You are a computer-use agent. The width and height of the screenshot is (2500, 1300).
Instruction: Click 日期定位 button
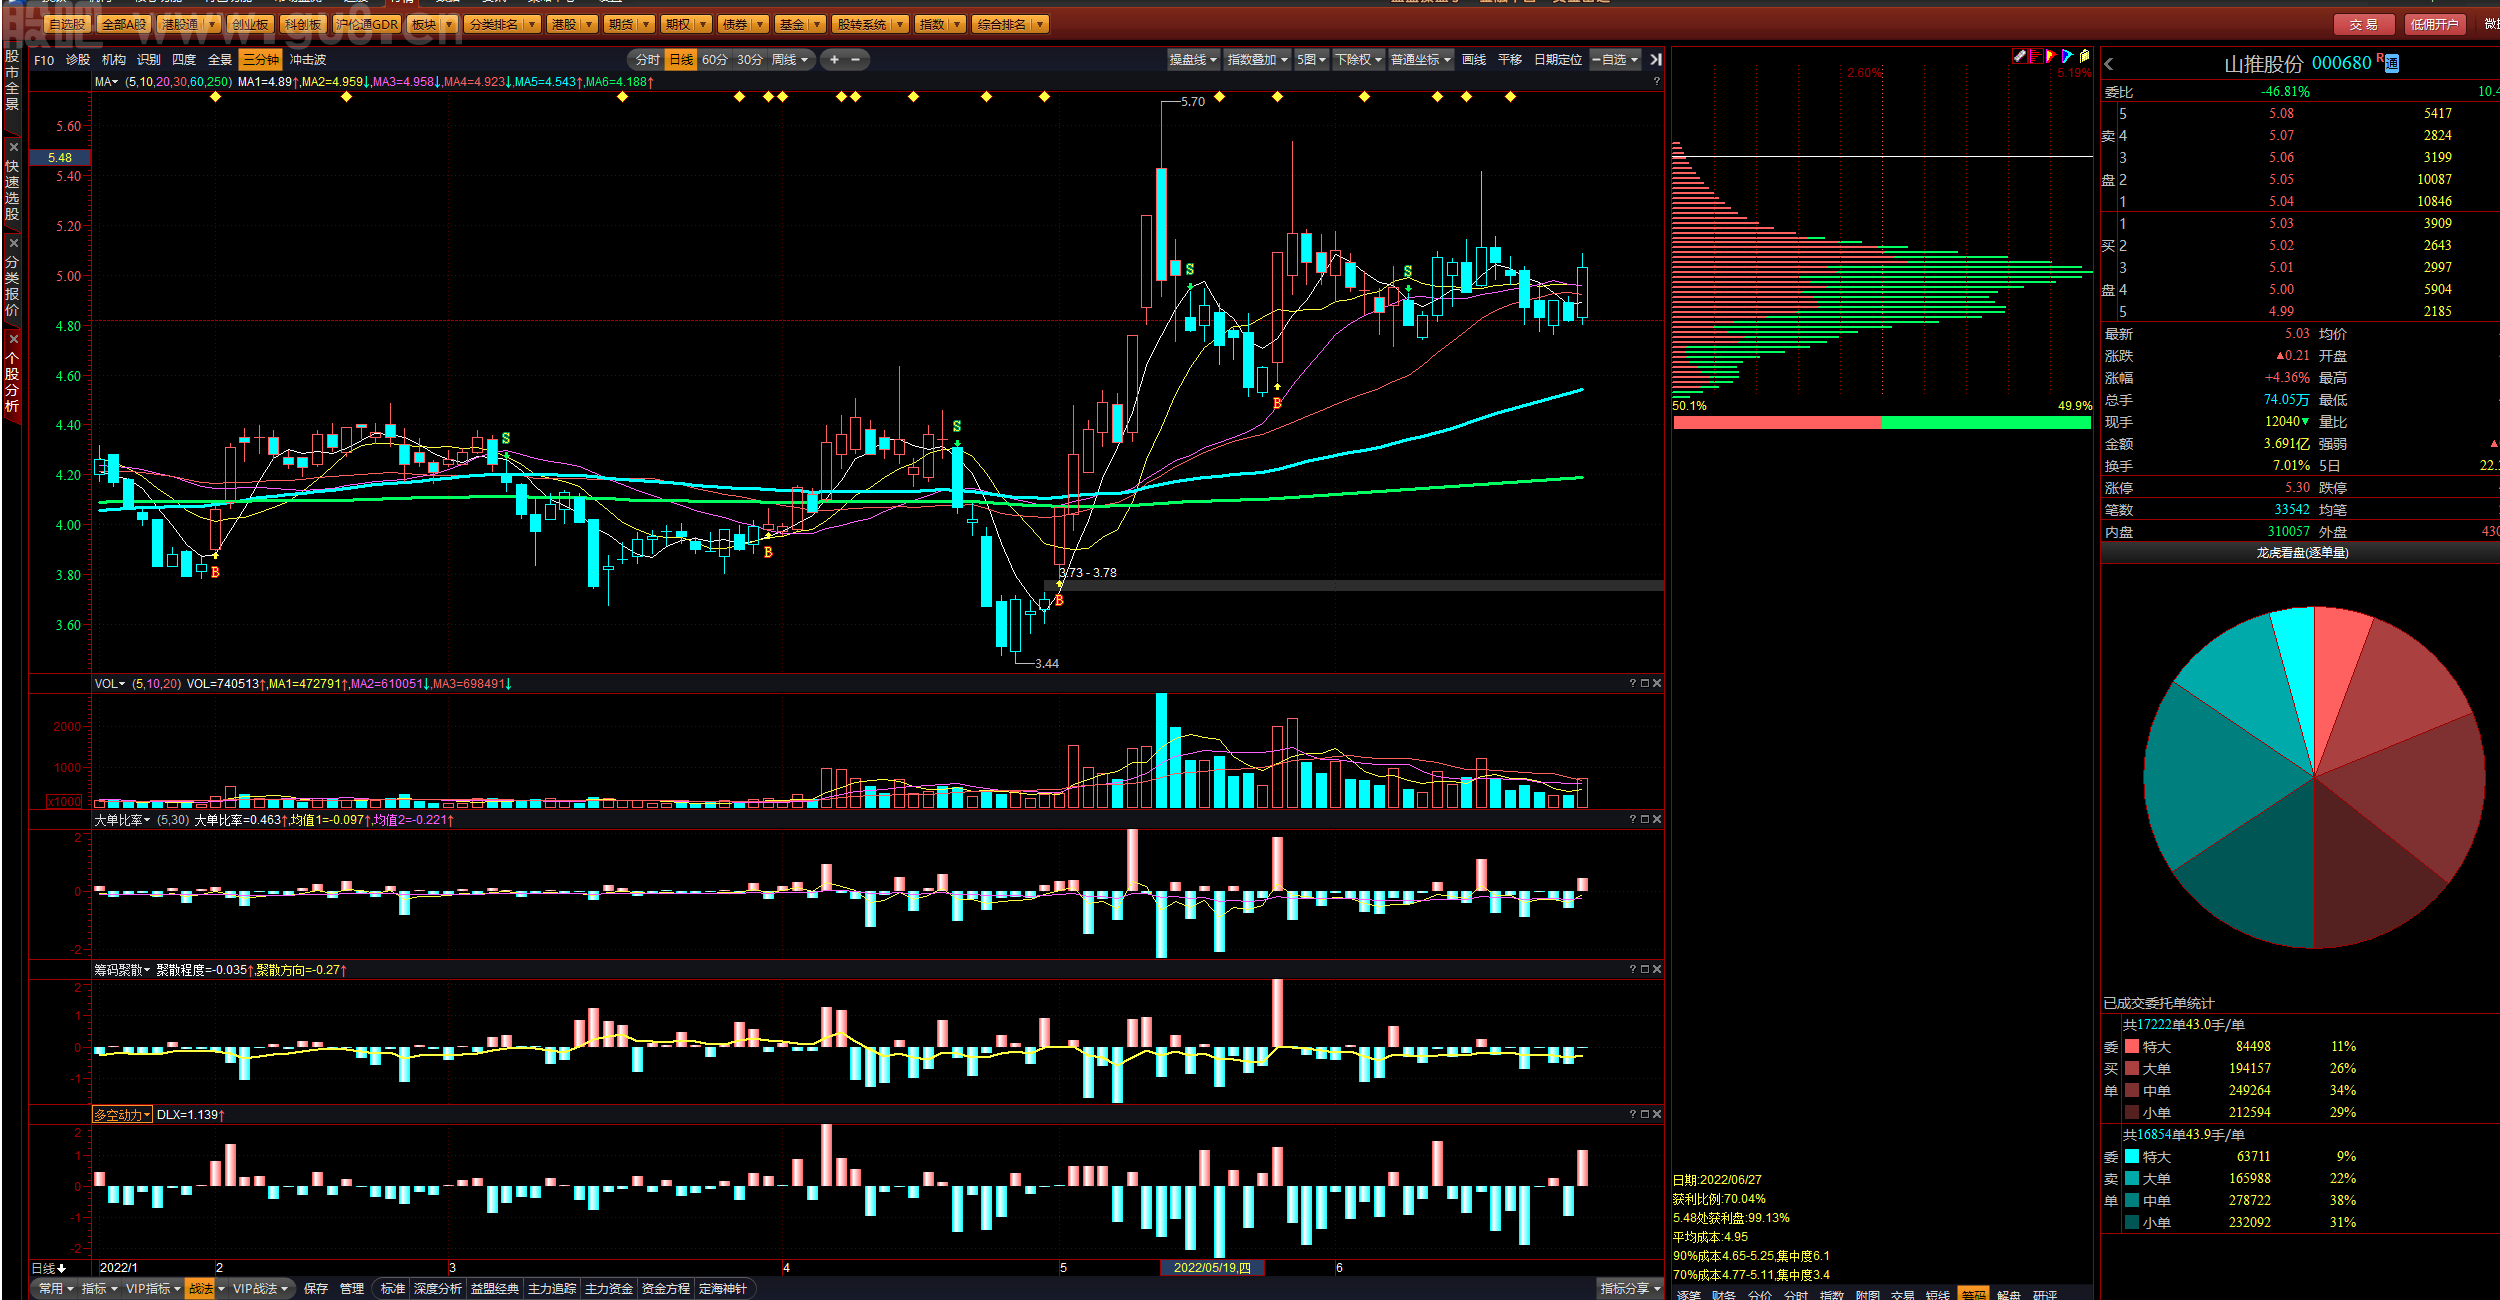click(x=1558, y=60)
